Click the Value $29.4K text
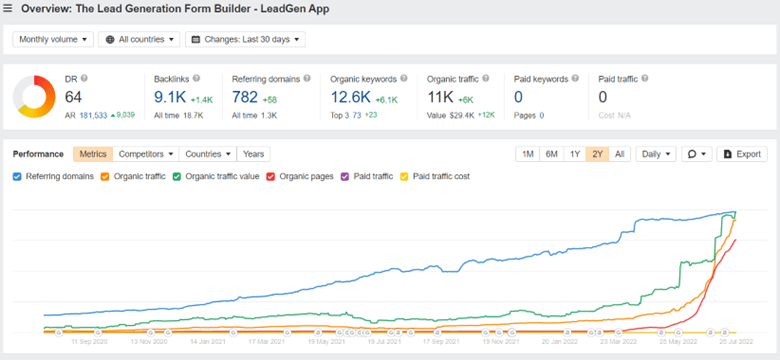 pos(450,115)
